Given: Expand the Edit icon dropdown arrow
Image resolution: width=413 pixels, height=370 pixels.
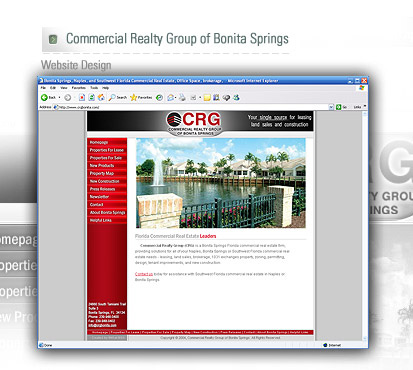Looking at the screenshot, I should pos(200,97).
